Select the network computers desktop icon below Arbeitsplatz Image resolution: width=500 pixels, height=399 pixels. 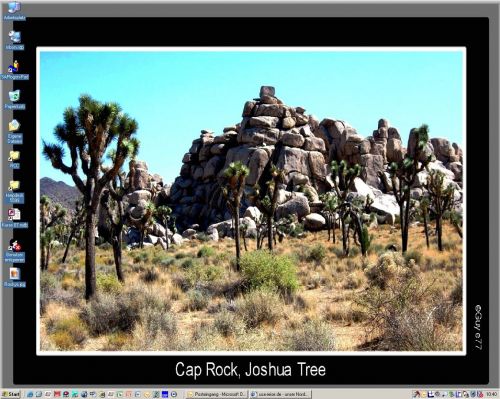(15, 40)
